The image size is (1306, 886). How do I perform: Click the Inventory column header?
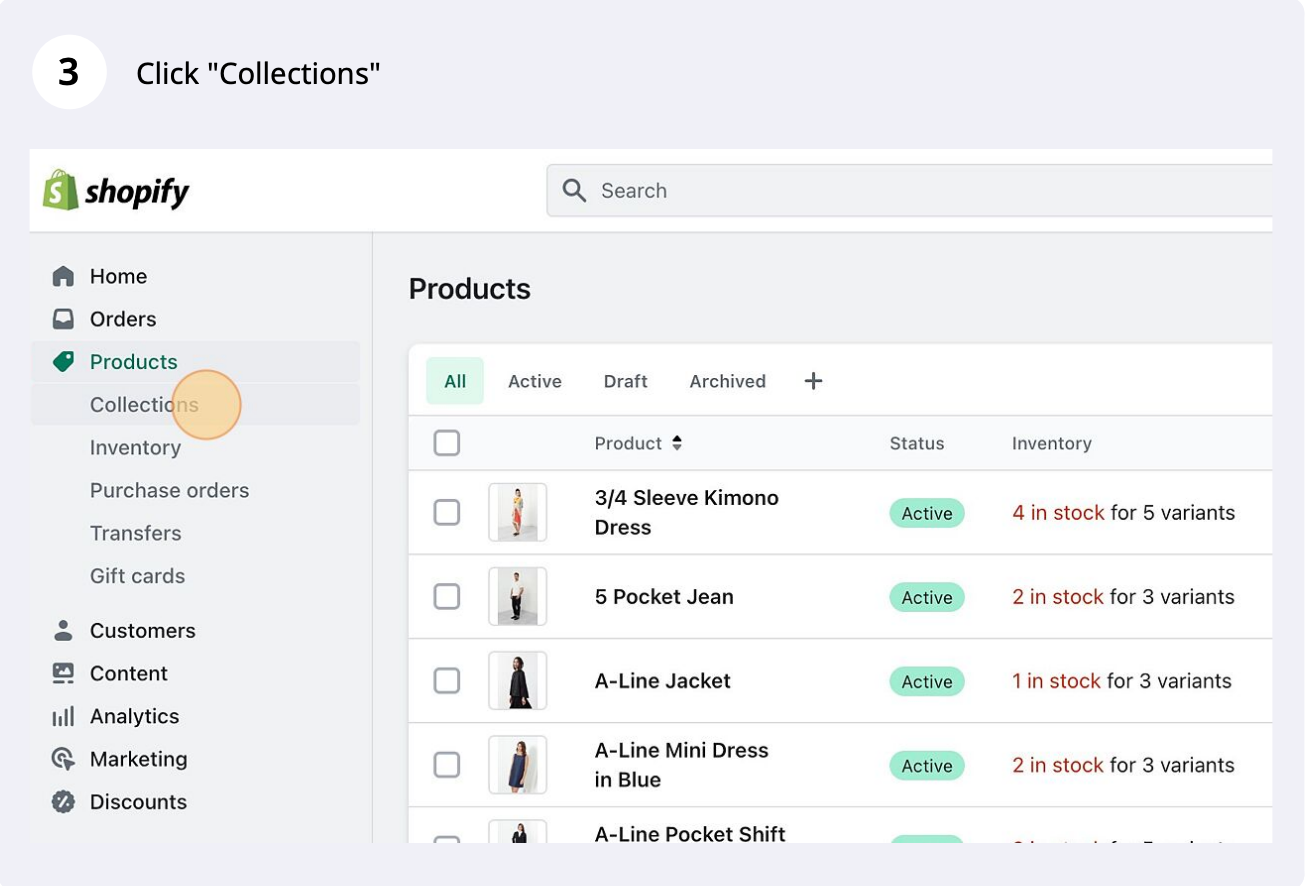1052,443
